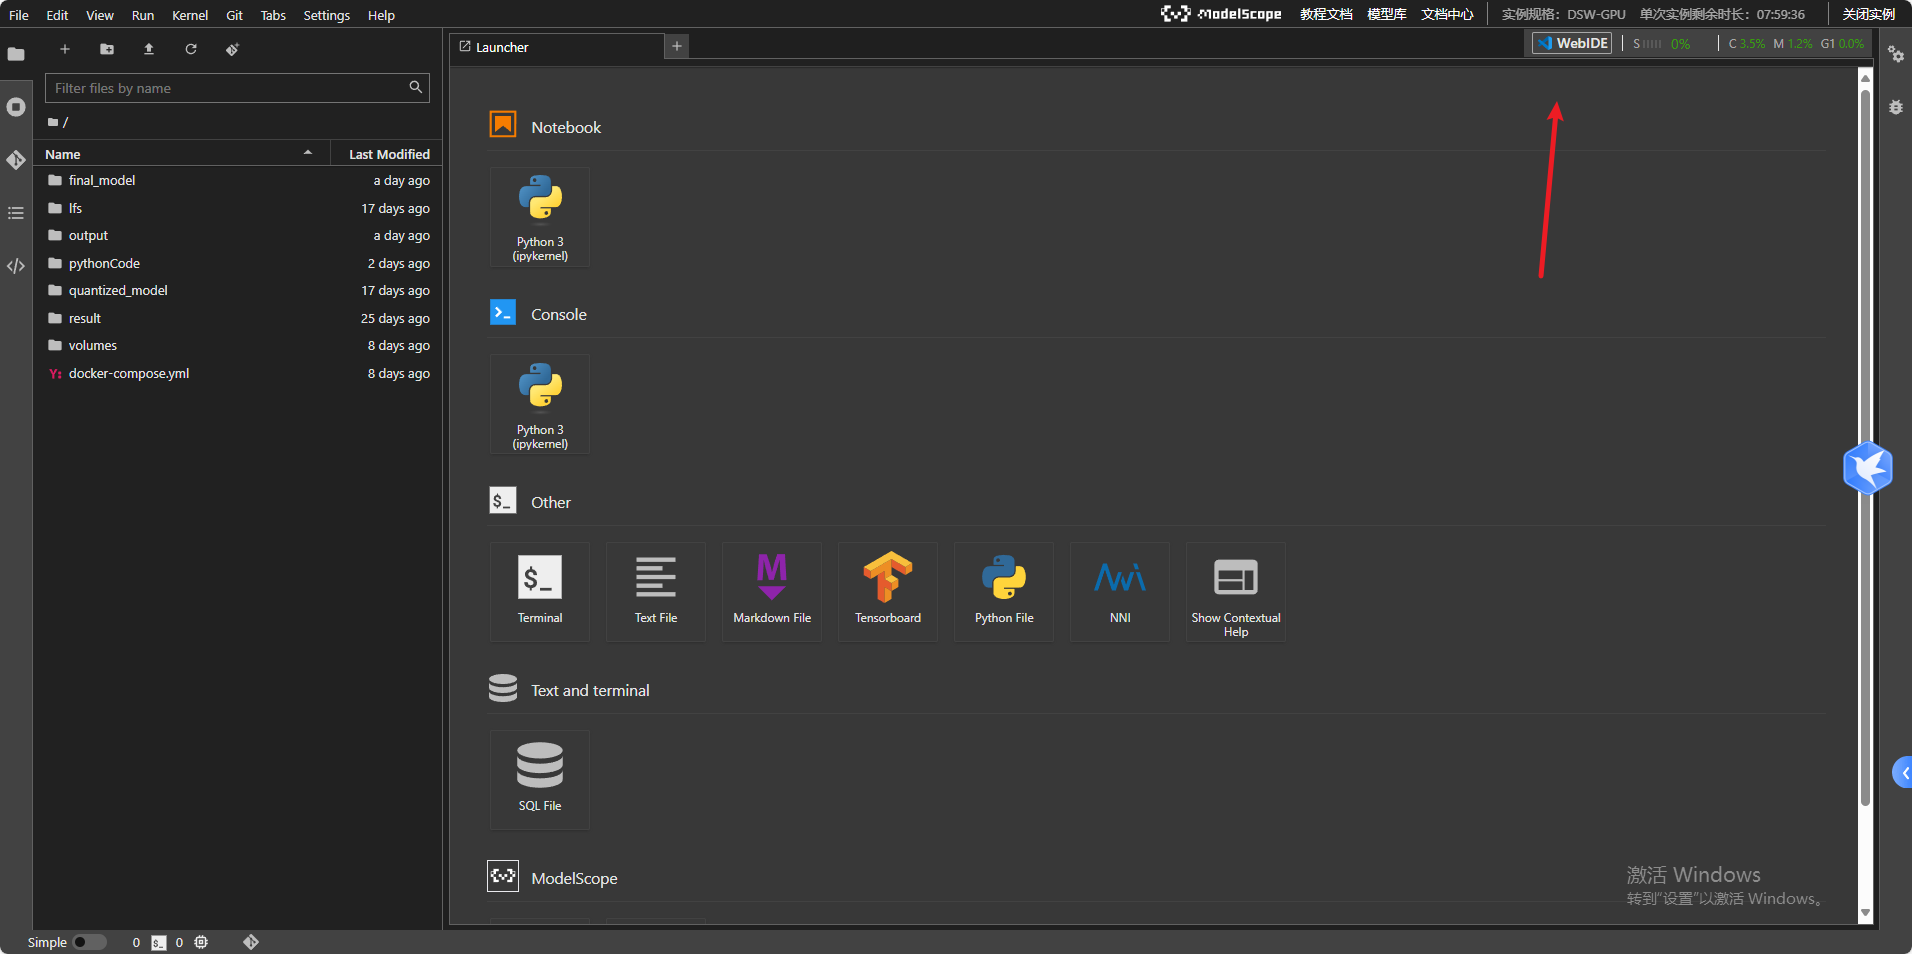Select the Launcher tab
1912x954 pixels.
point(557,47)
